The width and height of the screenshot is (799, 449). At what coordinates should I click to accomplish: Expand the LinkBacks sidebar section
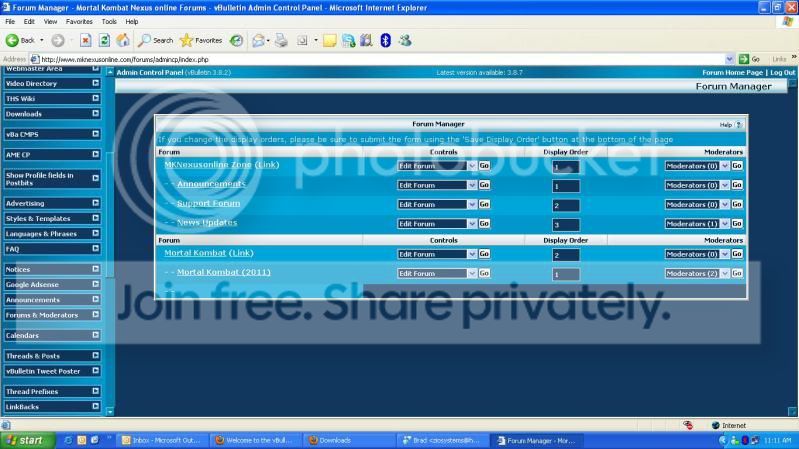95,407
